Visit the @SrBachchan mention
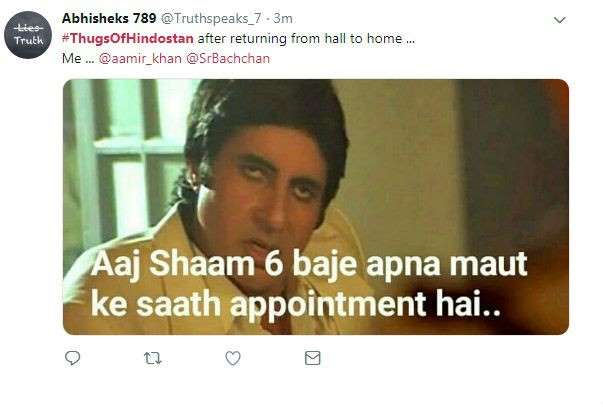The width and height of the screenshot is (603, 407). tap(228, 58)
